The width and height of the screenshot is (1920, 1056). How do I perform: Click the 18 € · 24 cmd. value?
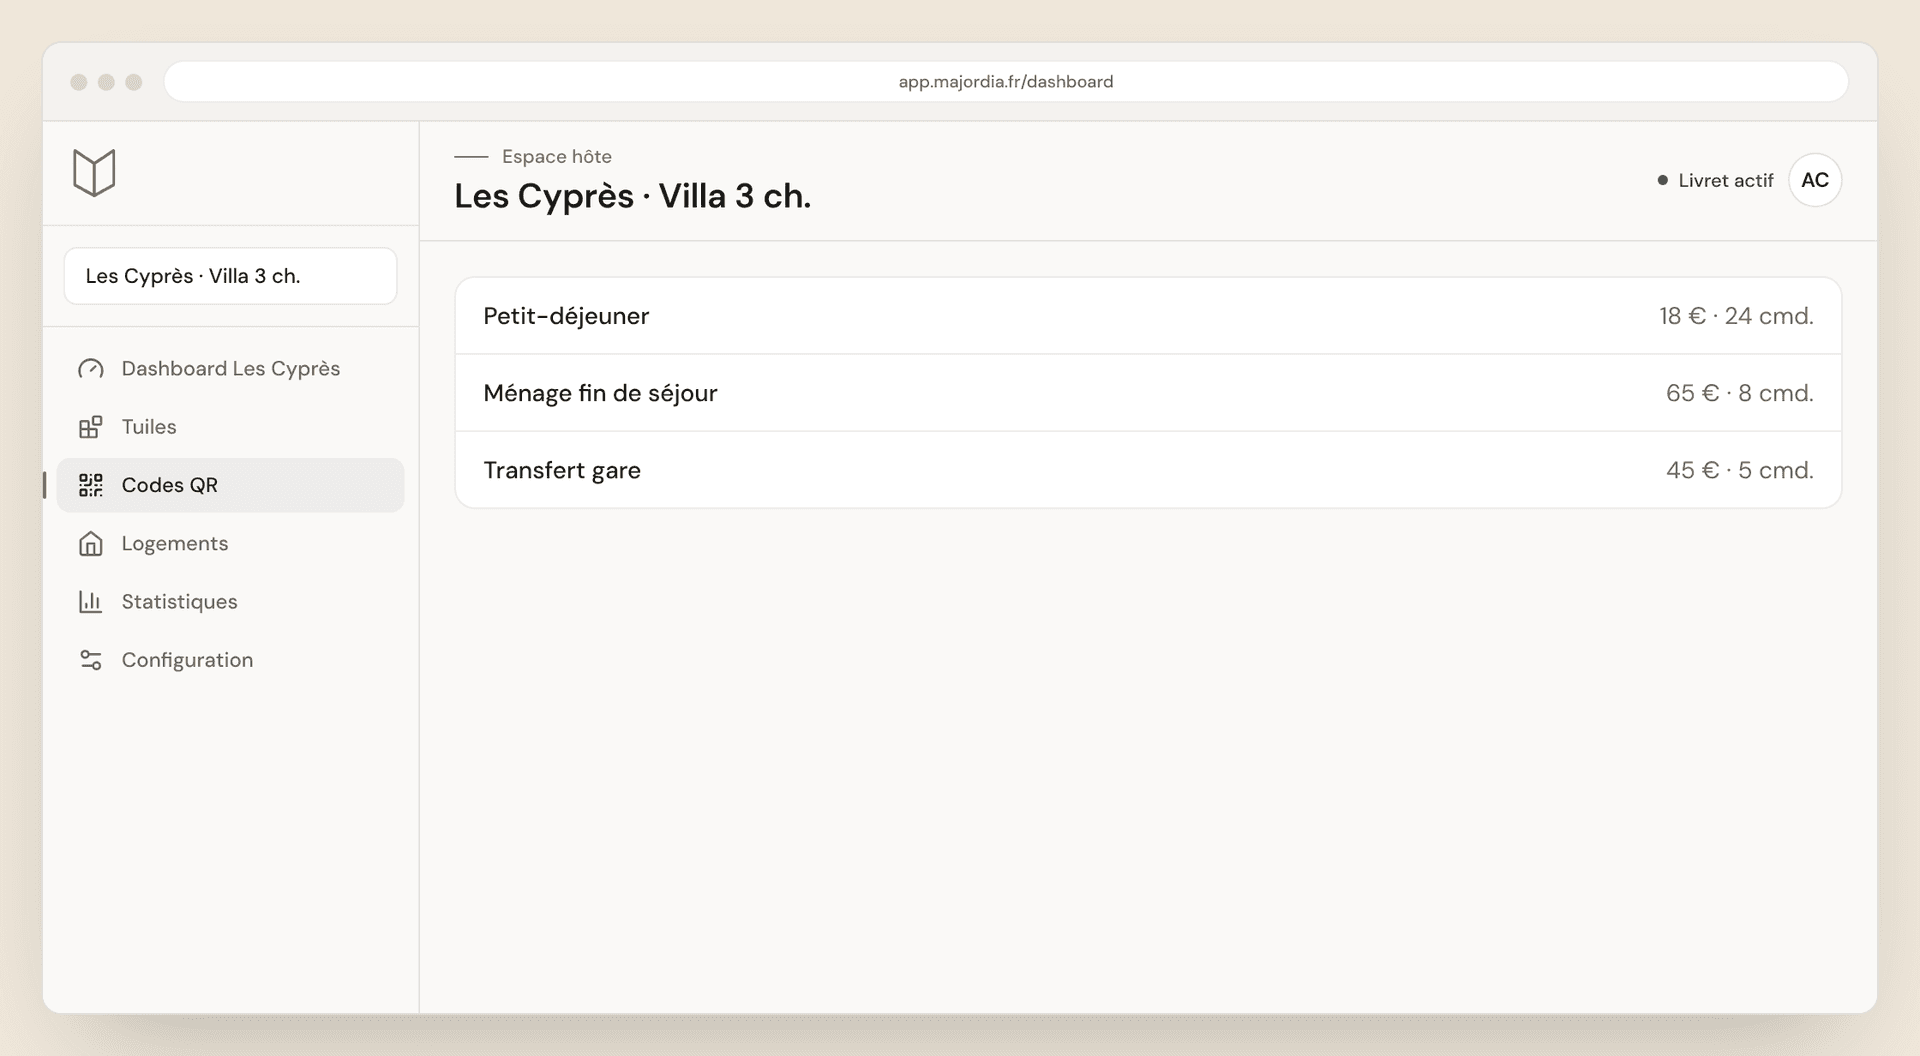pos(1736,316)
